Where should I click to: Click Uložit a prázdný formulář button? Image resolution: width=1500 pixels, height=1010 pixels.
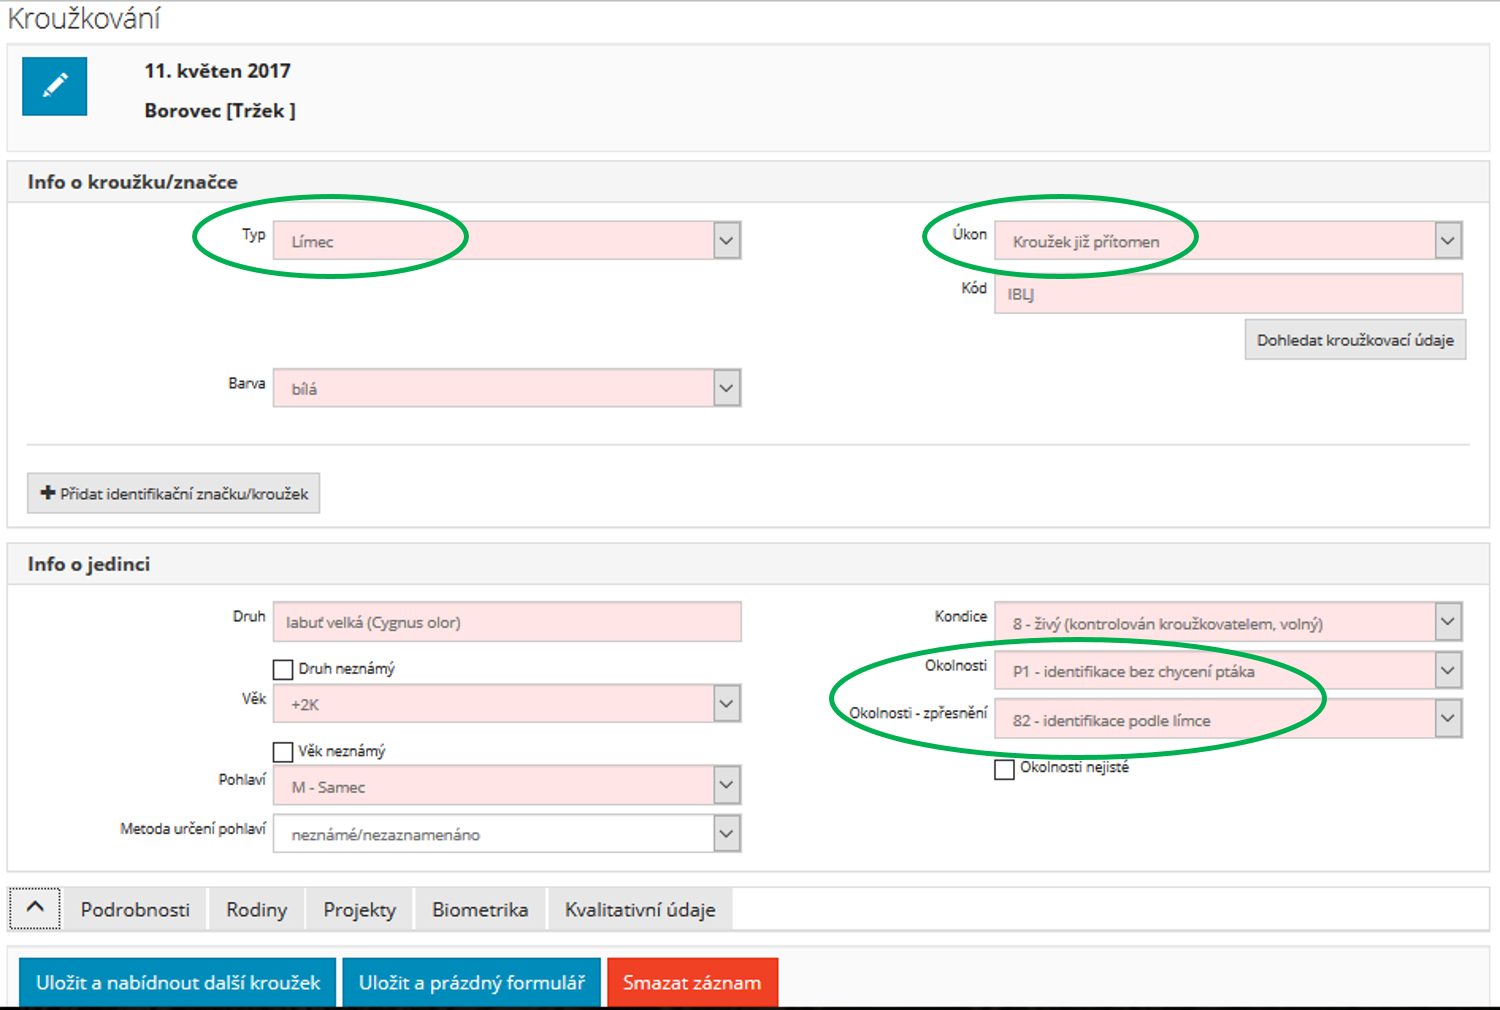[471, 982]
